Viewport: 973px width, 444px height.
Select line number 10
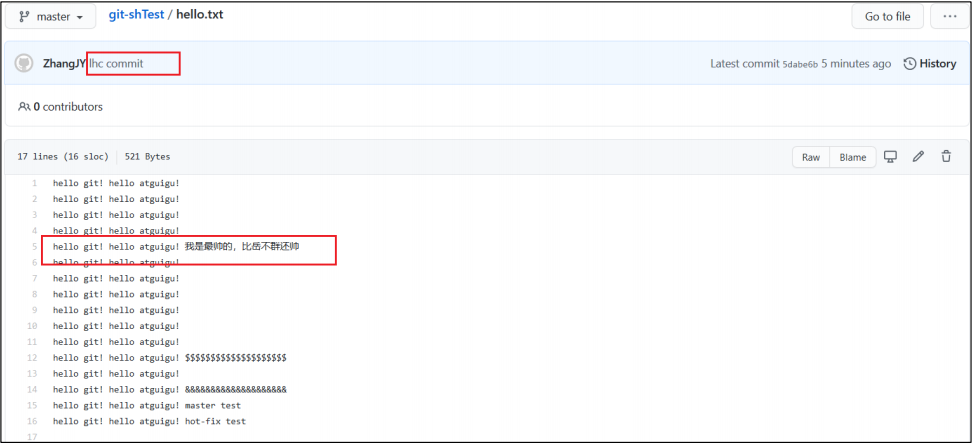coord(32,326)
